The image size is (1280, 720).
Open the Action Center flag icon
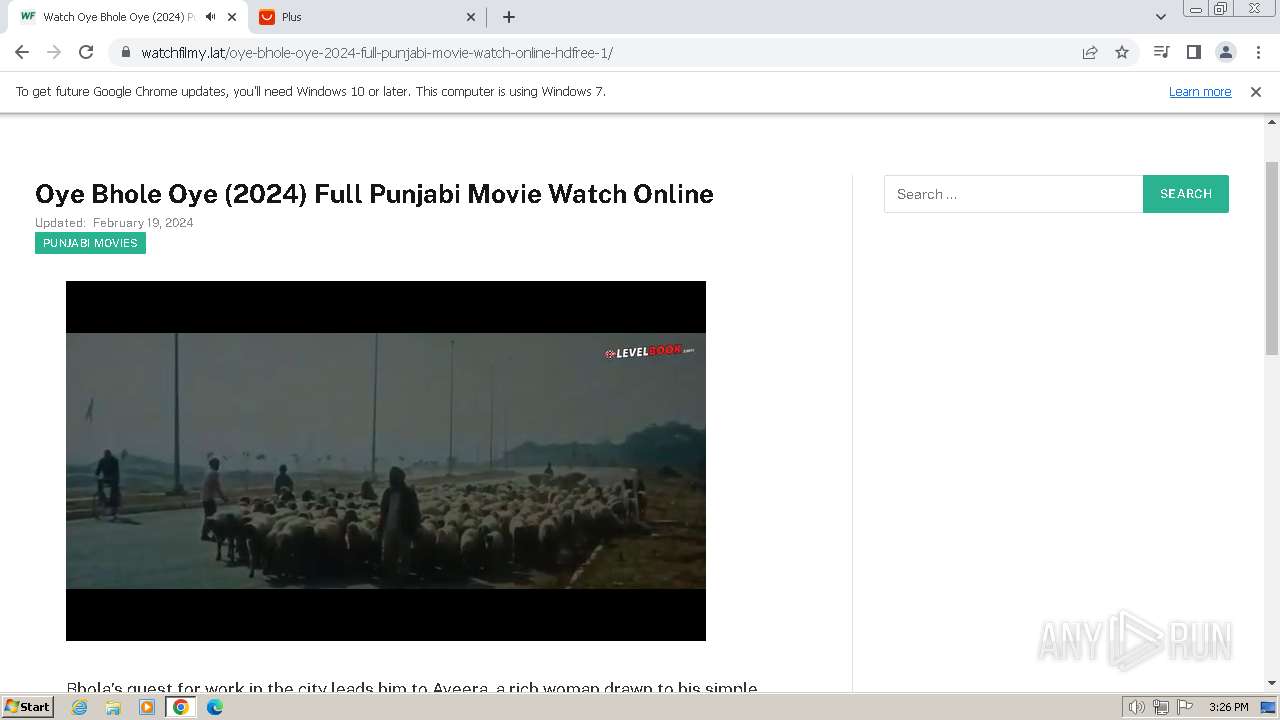1185,707
